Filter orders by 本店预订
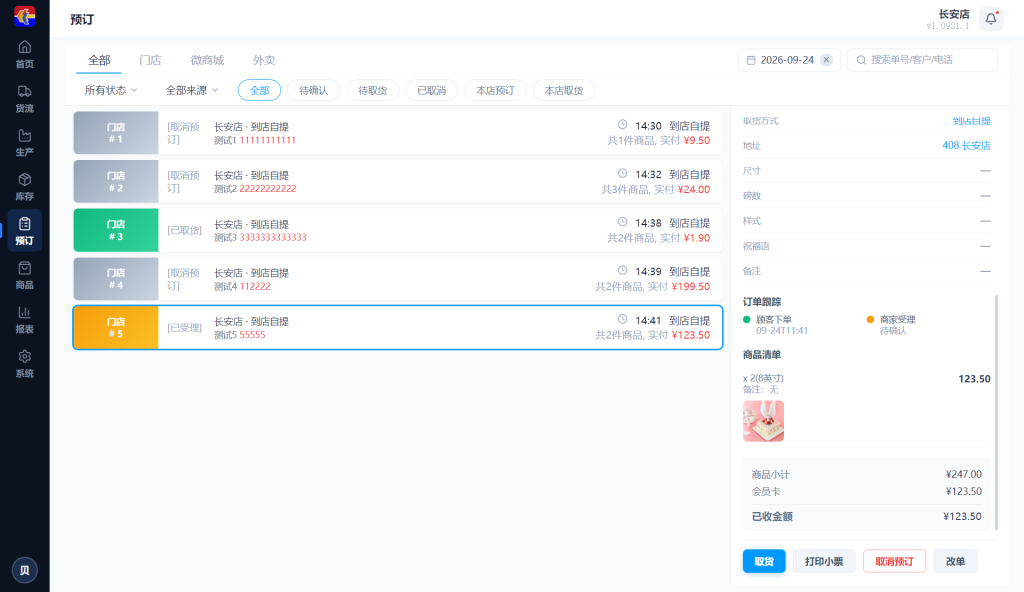 click(495, 90)
